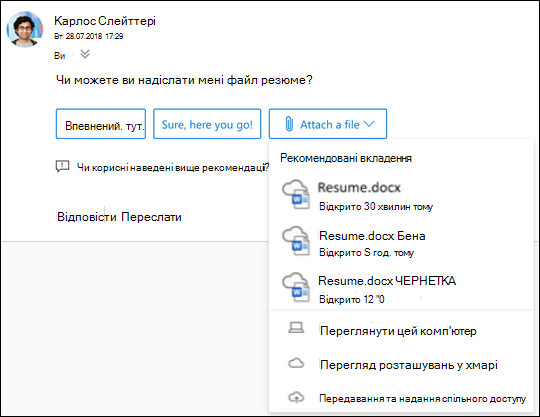Click the laptop icon for browsing this computer
Viewport: 540px width, 417px height.
tap(296, 328)
